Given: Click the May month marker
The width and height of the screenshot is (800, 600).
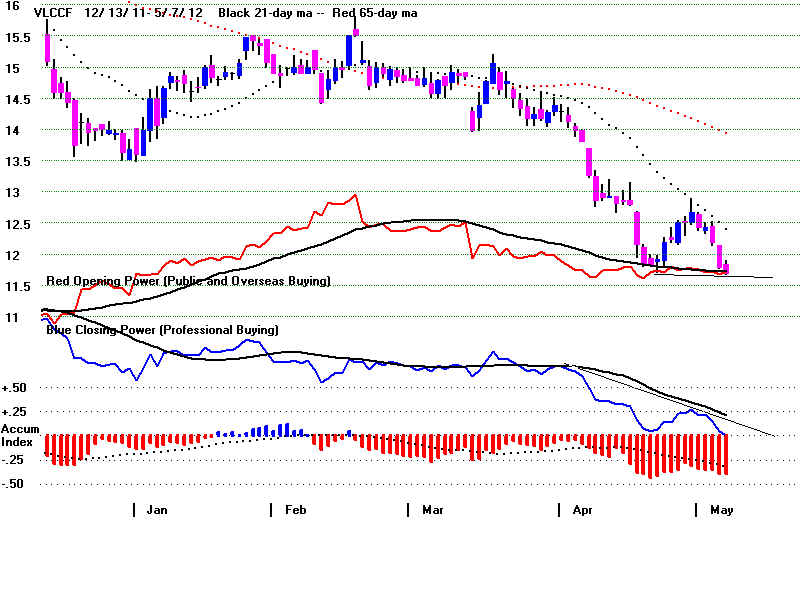Looking at the screenshot, I should pyautogui.click(x=721, y=510).
